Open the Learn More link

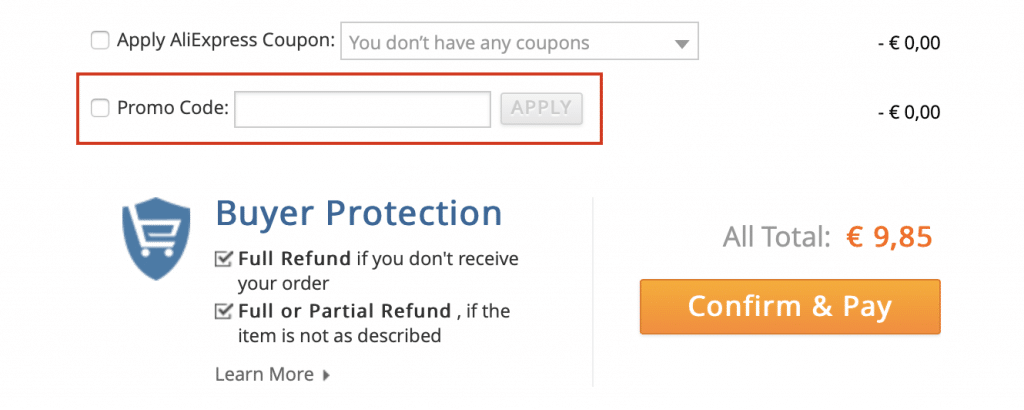pos(264,375)
